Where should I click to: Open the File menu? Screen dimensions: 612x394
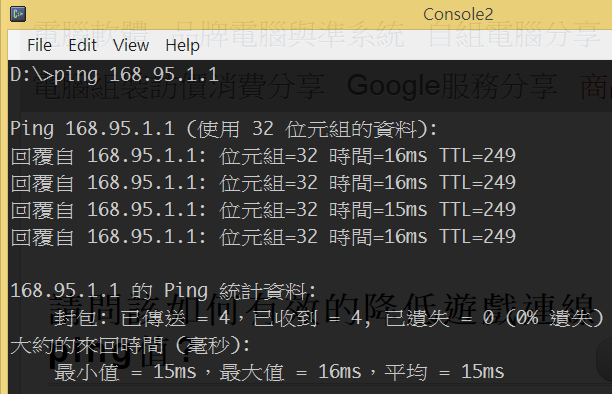39,45
